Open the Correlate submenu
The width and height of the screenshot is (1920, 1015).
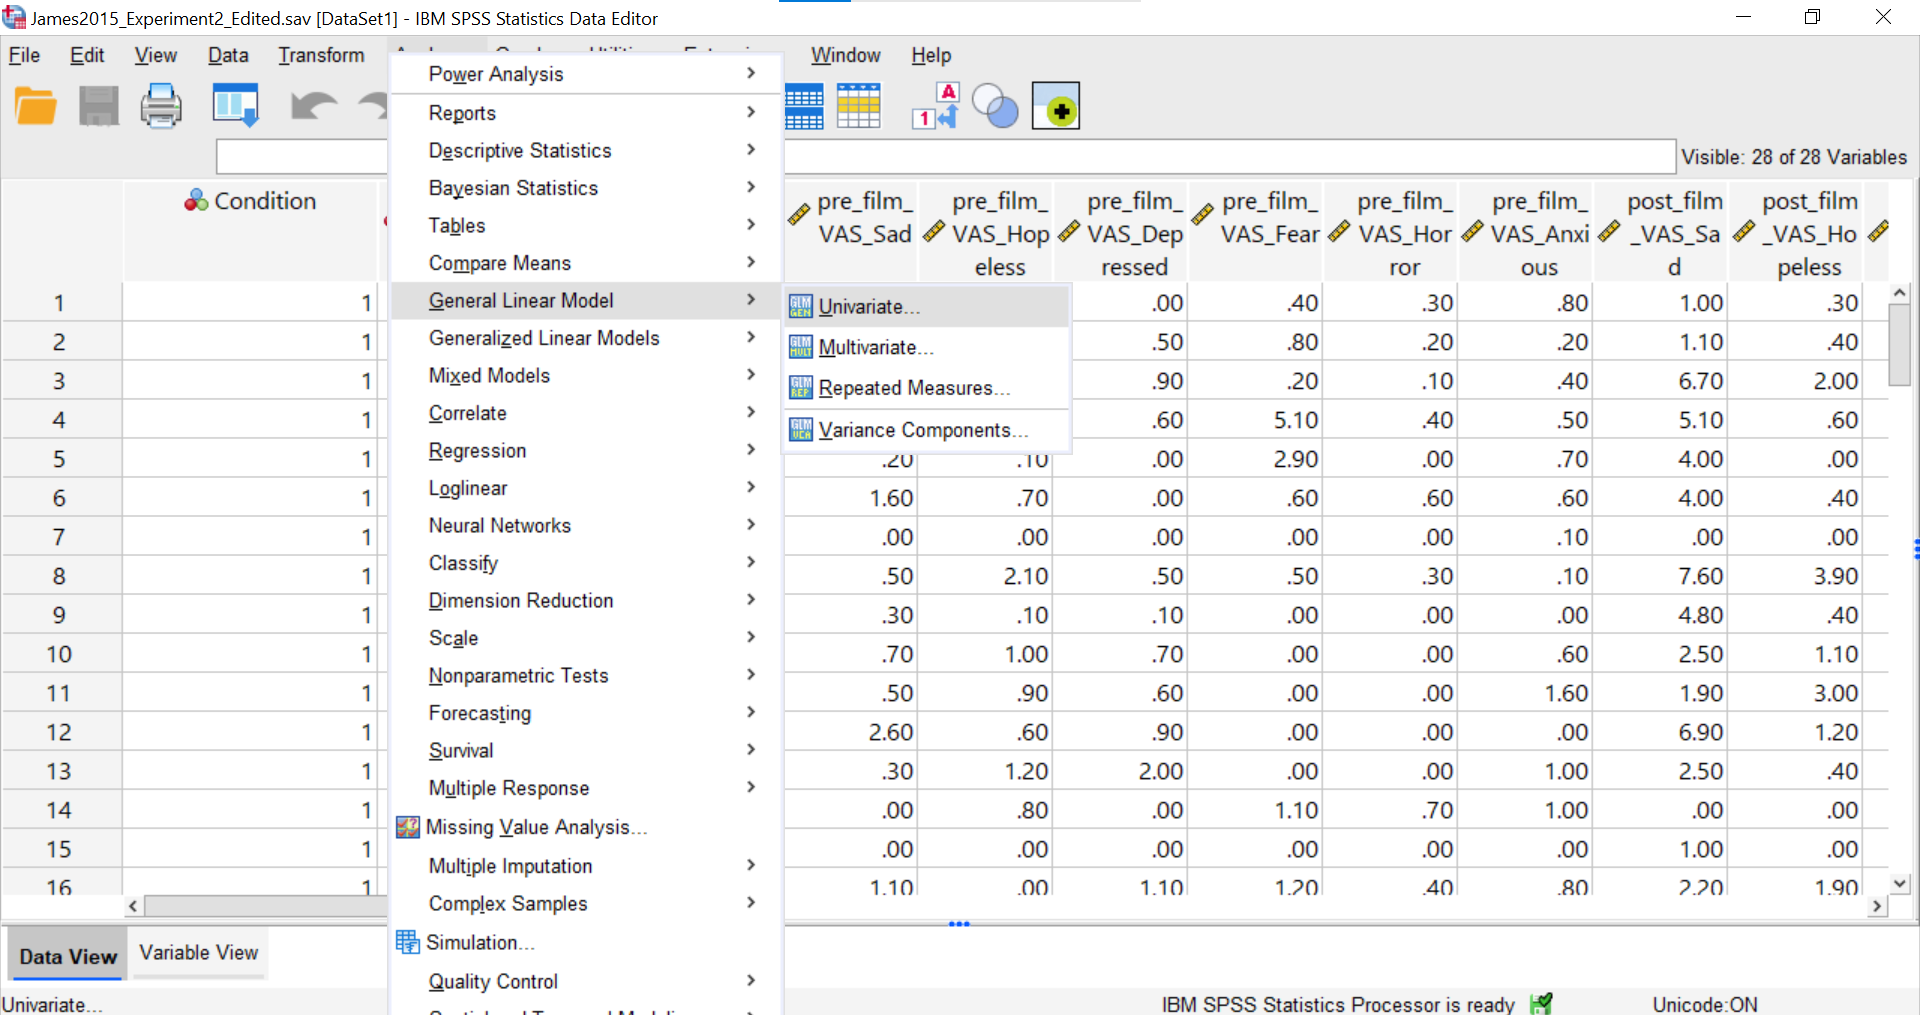point(586,413)
